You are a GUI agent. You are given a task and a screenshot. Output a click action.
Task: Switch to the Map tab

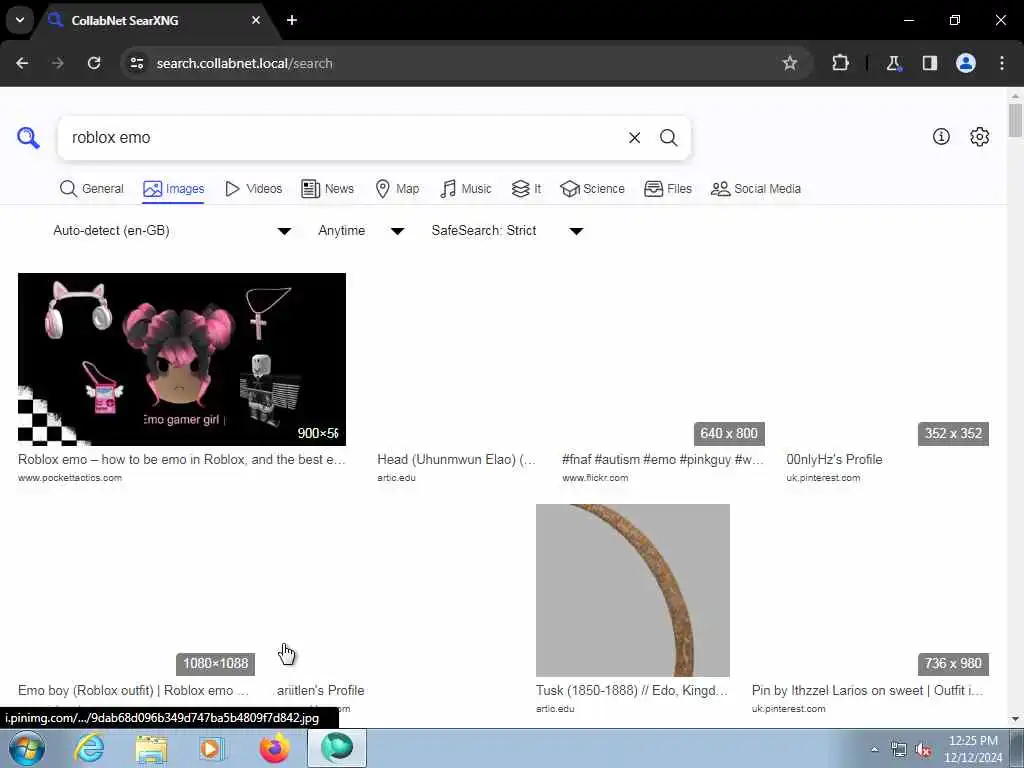point(397,189)
